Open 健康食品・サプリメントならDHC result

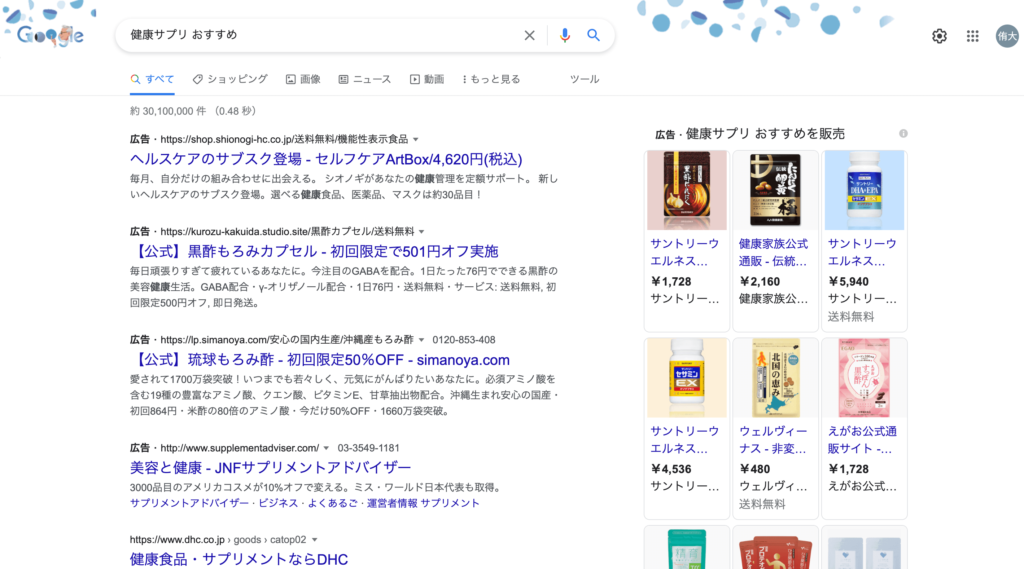239,559
